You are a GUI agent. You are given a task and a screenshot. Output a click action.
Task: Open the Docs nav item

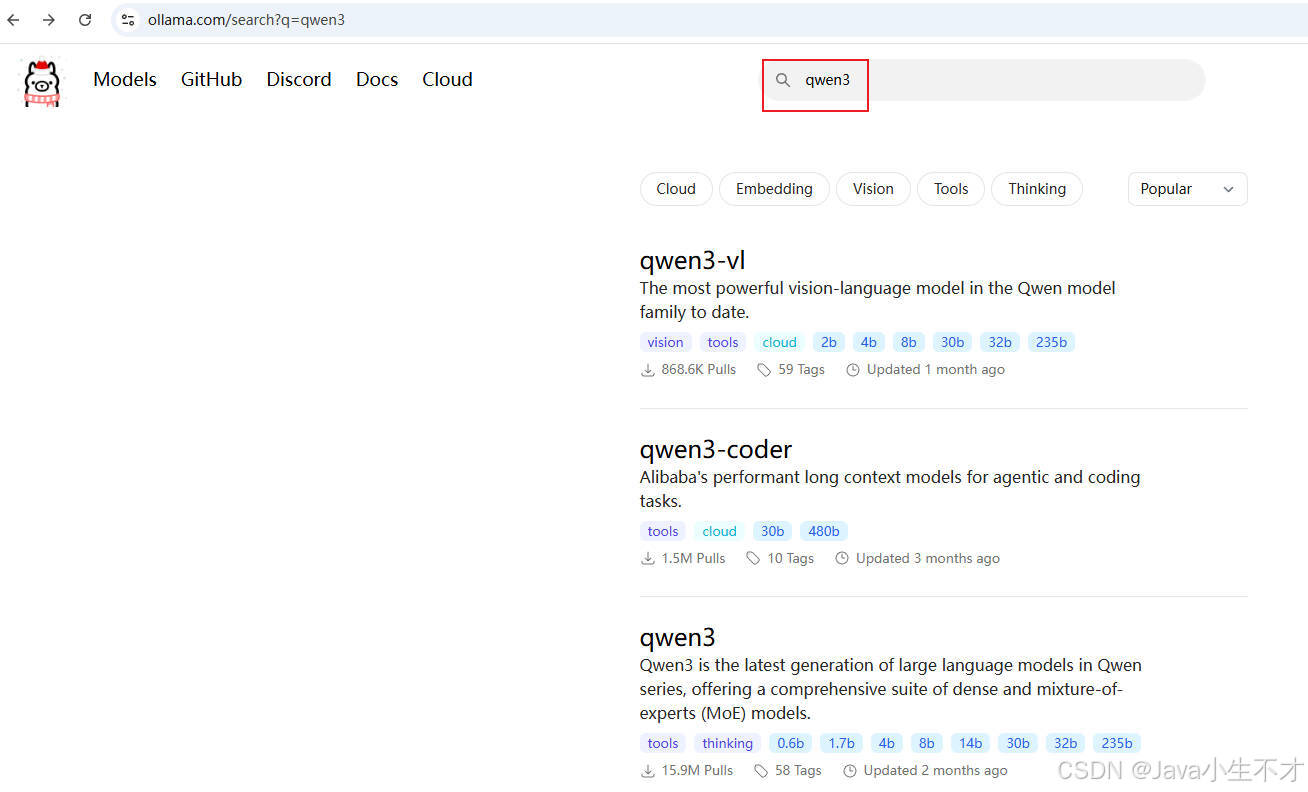tap(377, 80)
